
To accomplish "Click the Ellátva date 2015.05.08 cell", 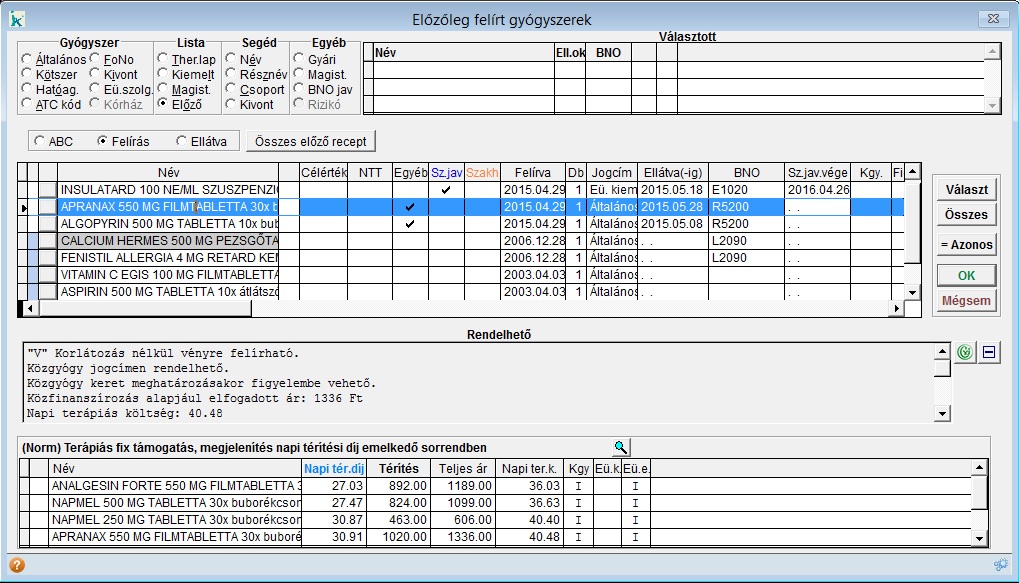I will (x=673, y=224).
